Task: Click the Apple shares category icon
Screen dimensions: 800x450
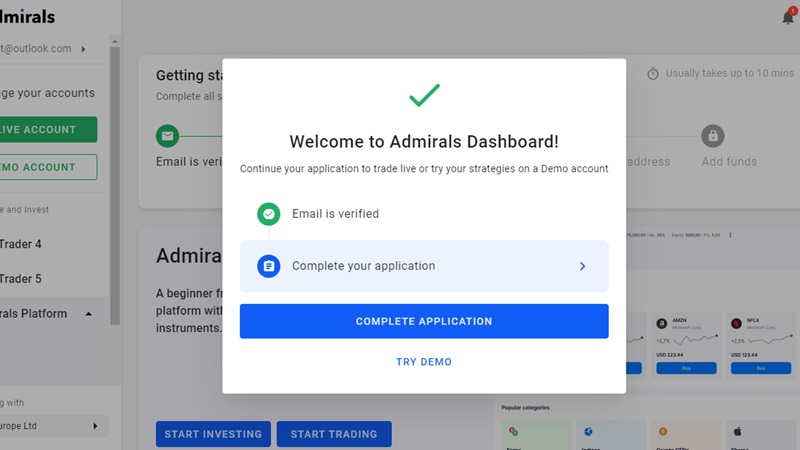Action: pyautogui.click(x=737, y=432)
